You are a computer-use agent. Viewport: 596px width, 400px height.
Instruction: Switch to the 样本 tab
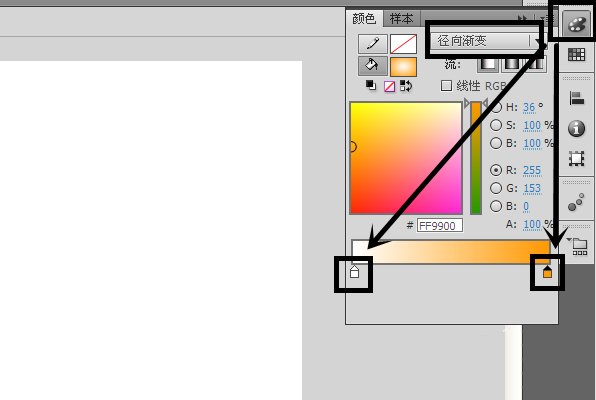401,18
